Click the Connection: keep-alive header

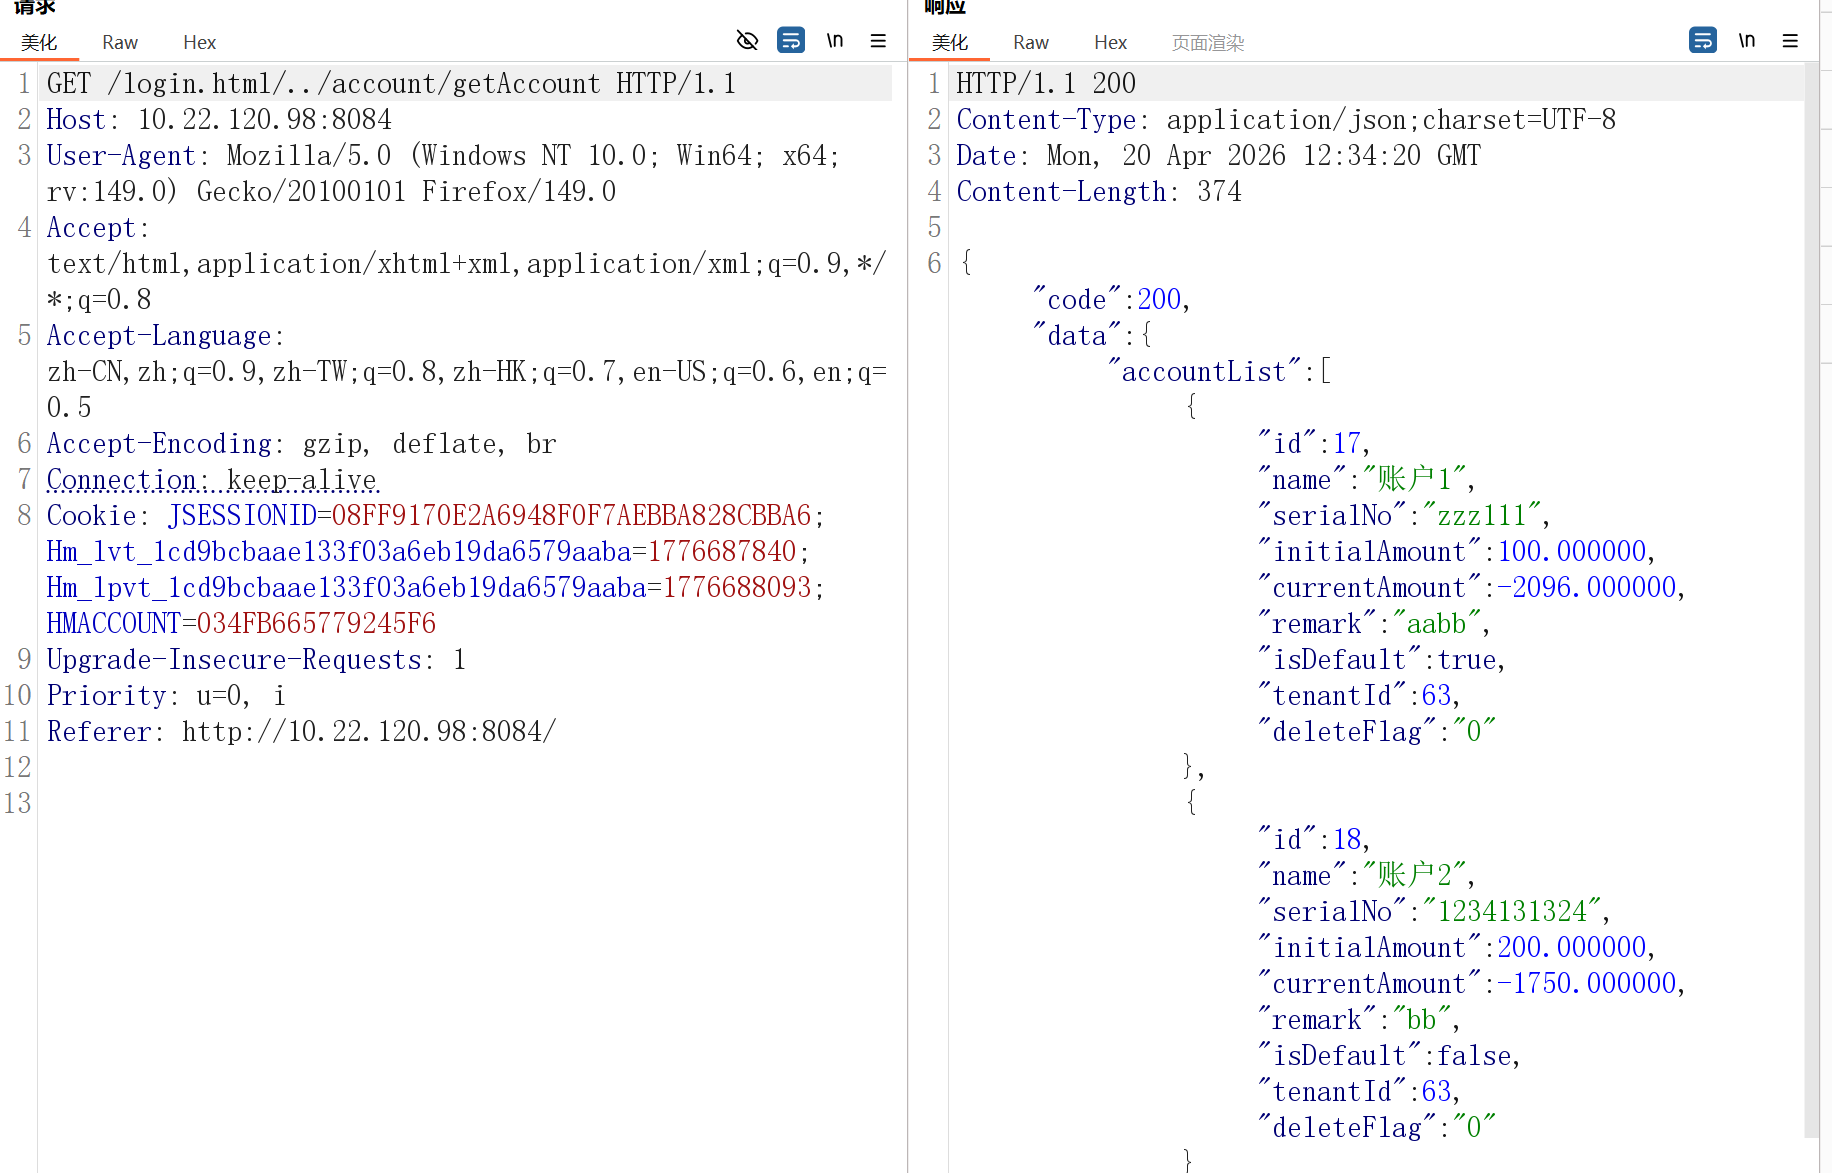213,479
